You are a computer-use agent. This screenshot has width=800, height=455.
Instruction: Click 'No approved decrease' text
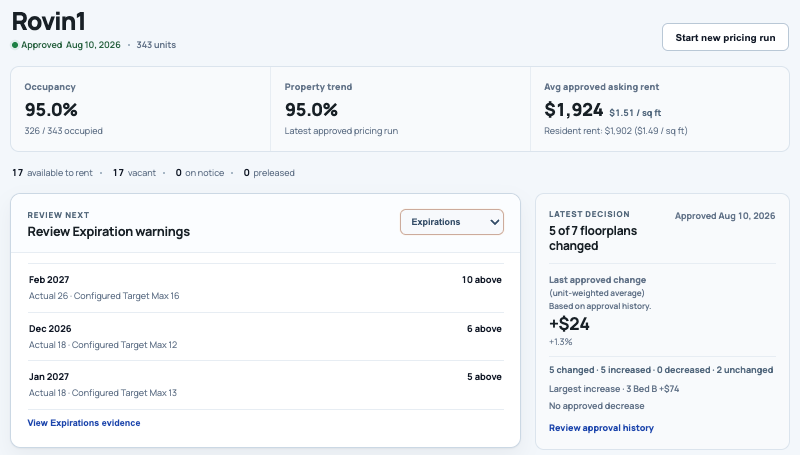(596, 406)
